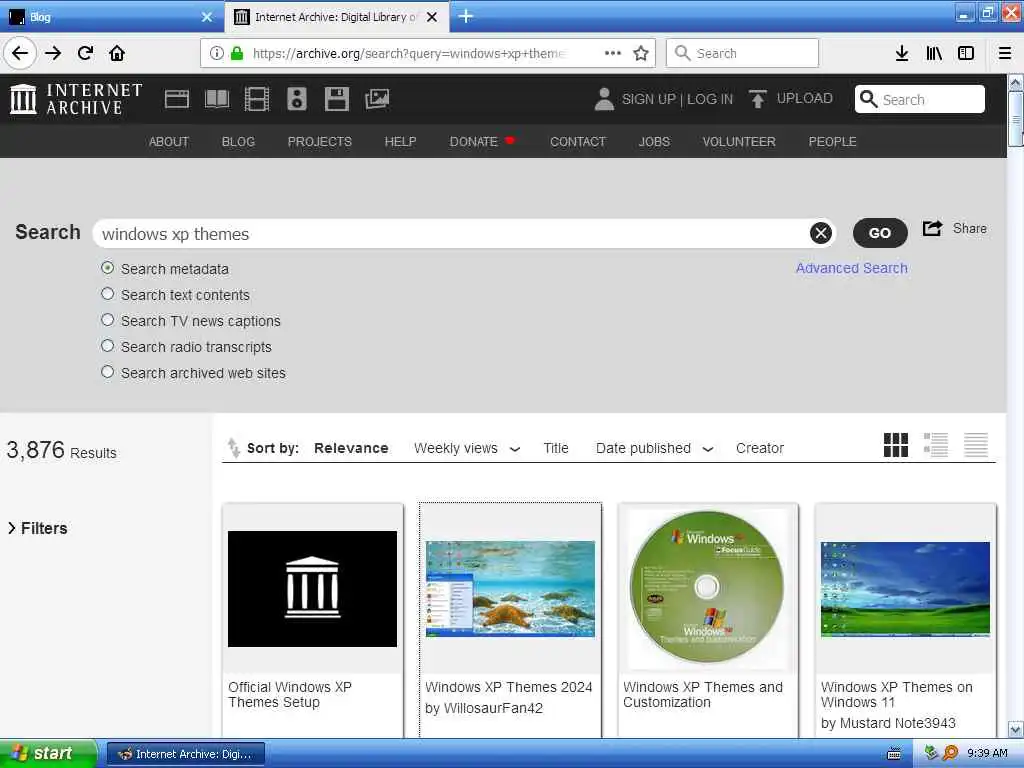Open the Texts book icon
Image resolution: width=1024 pixels, height=768 pixels.
coord(217,99)
